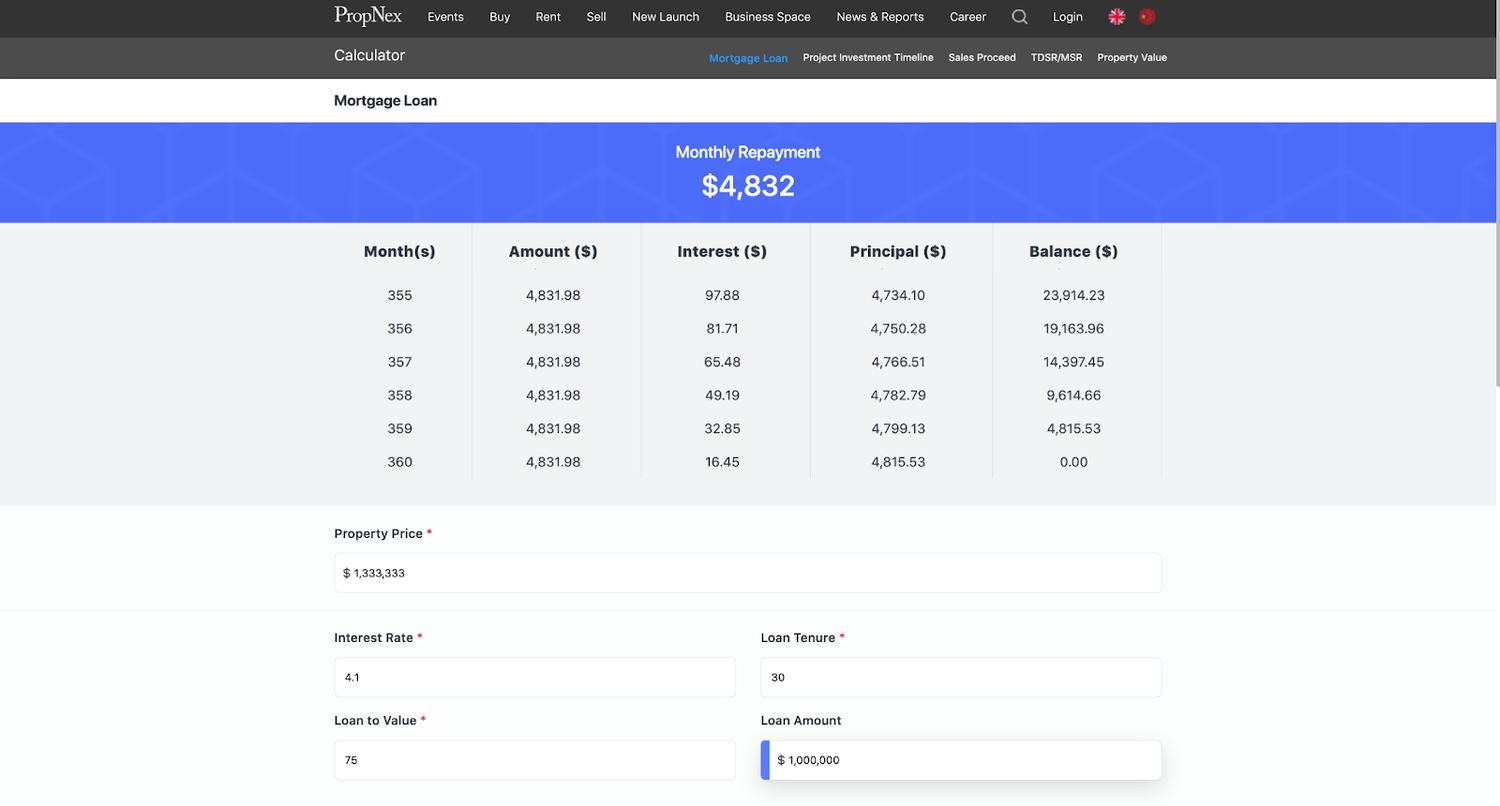Switch to Project Investment Timeline tab
This screenshot has width=1500, height=806.
[x=868, y=58]
